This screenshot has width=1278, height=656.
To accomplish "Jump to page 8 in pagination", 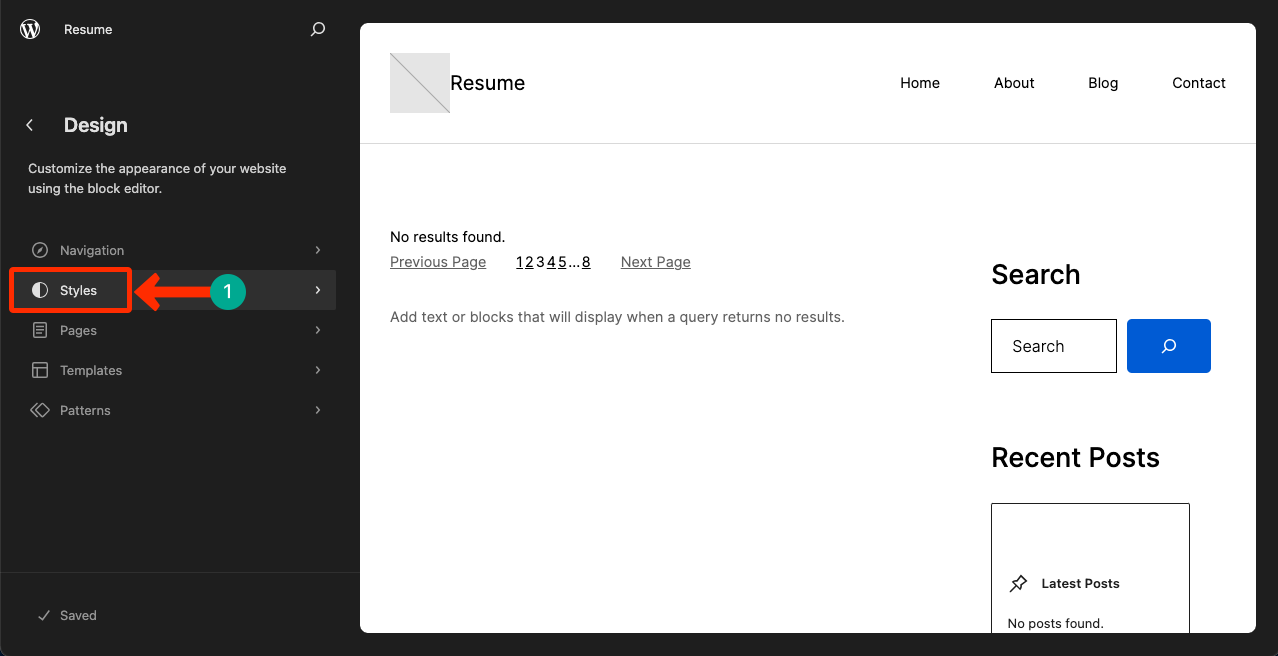I will [x=586, y=262].
